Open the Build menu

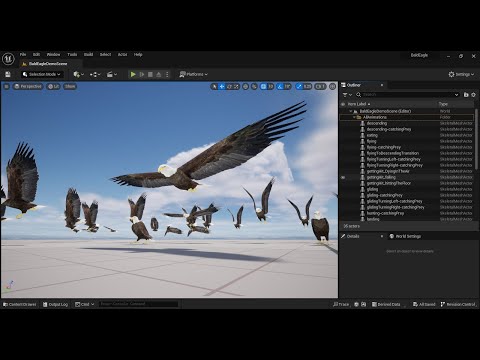tap(88, 54)
